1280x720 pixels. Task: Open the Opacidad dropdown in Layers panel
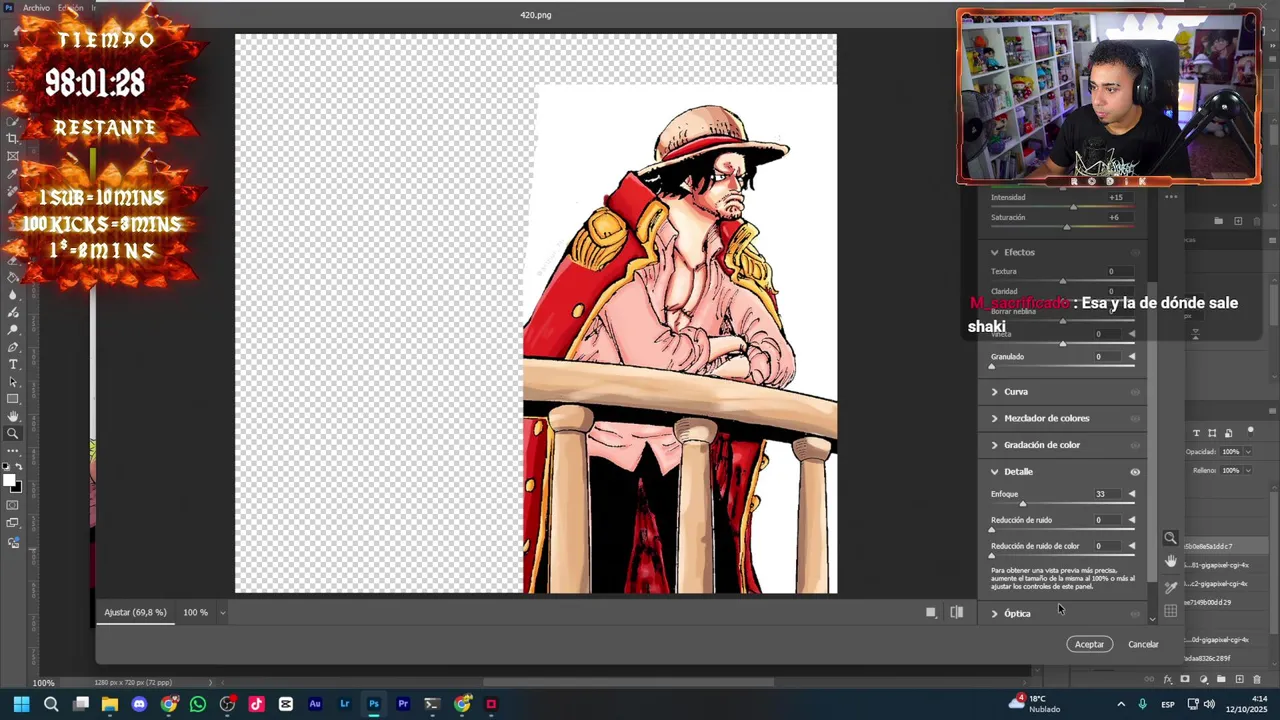(1248, 452)
